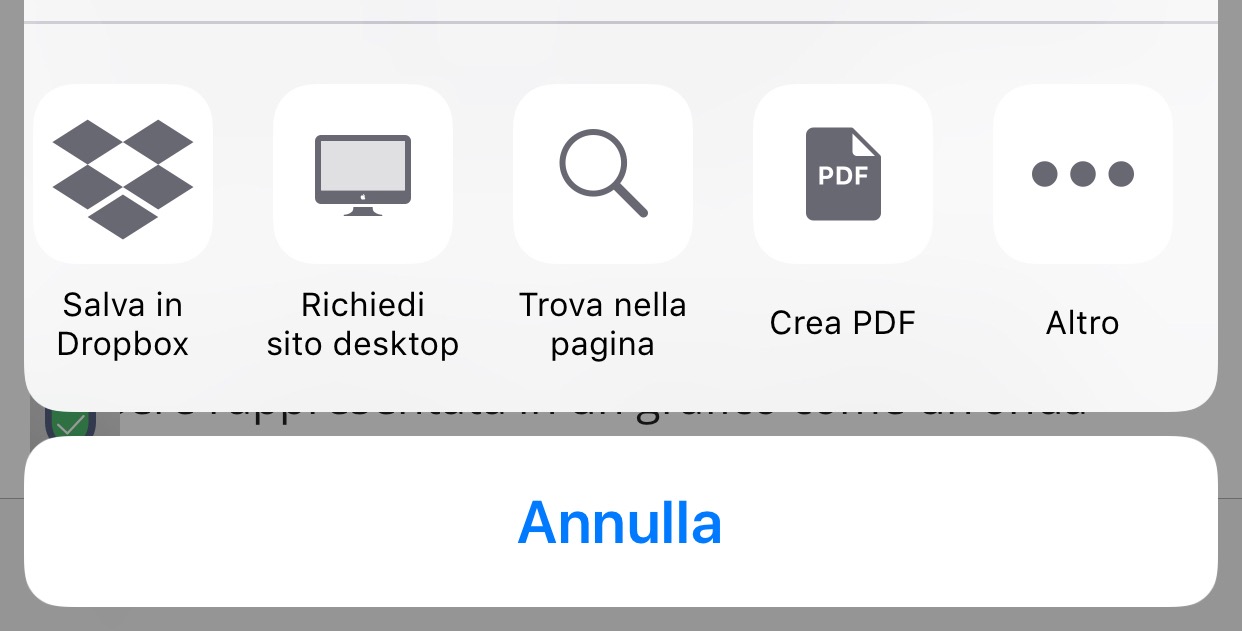This screenshot has width=1242, height=631.
Task: Open the "Altro" label for more actions
Action: click(1083, 323)
